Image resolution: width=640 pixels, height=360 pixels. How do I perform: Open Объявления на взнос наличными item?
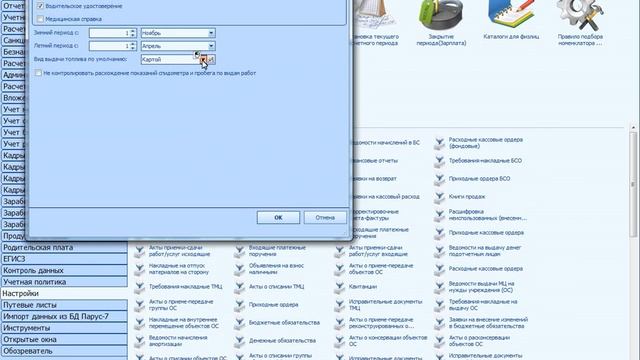pos(269,269)
